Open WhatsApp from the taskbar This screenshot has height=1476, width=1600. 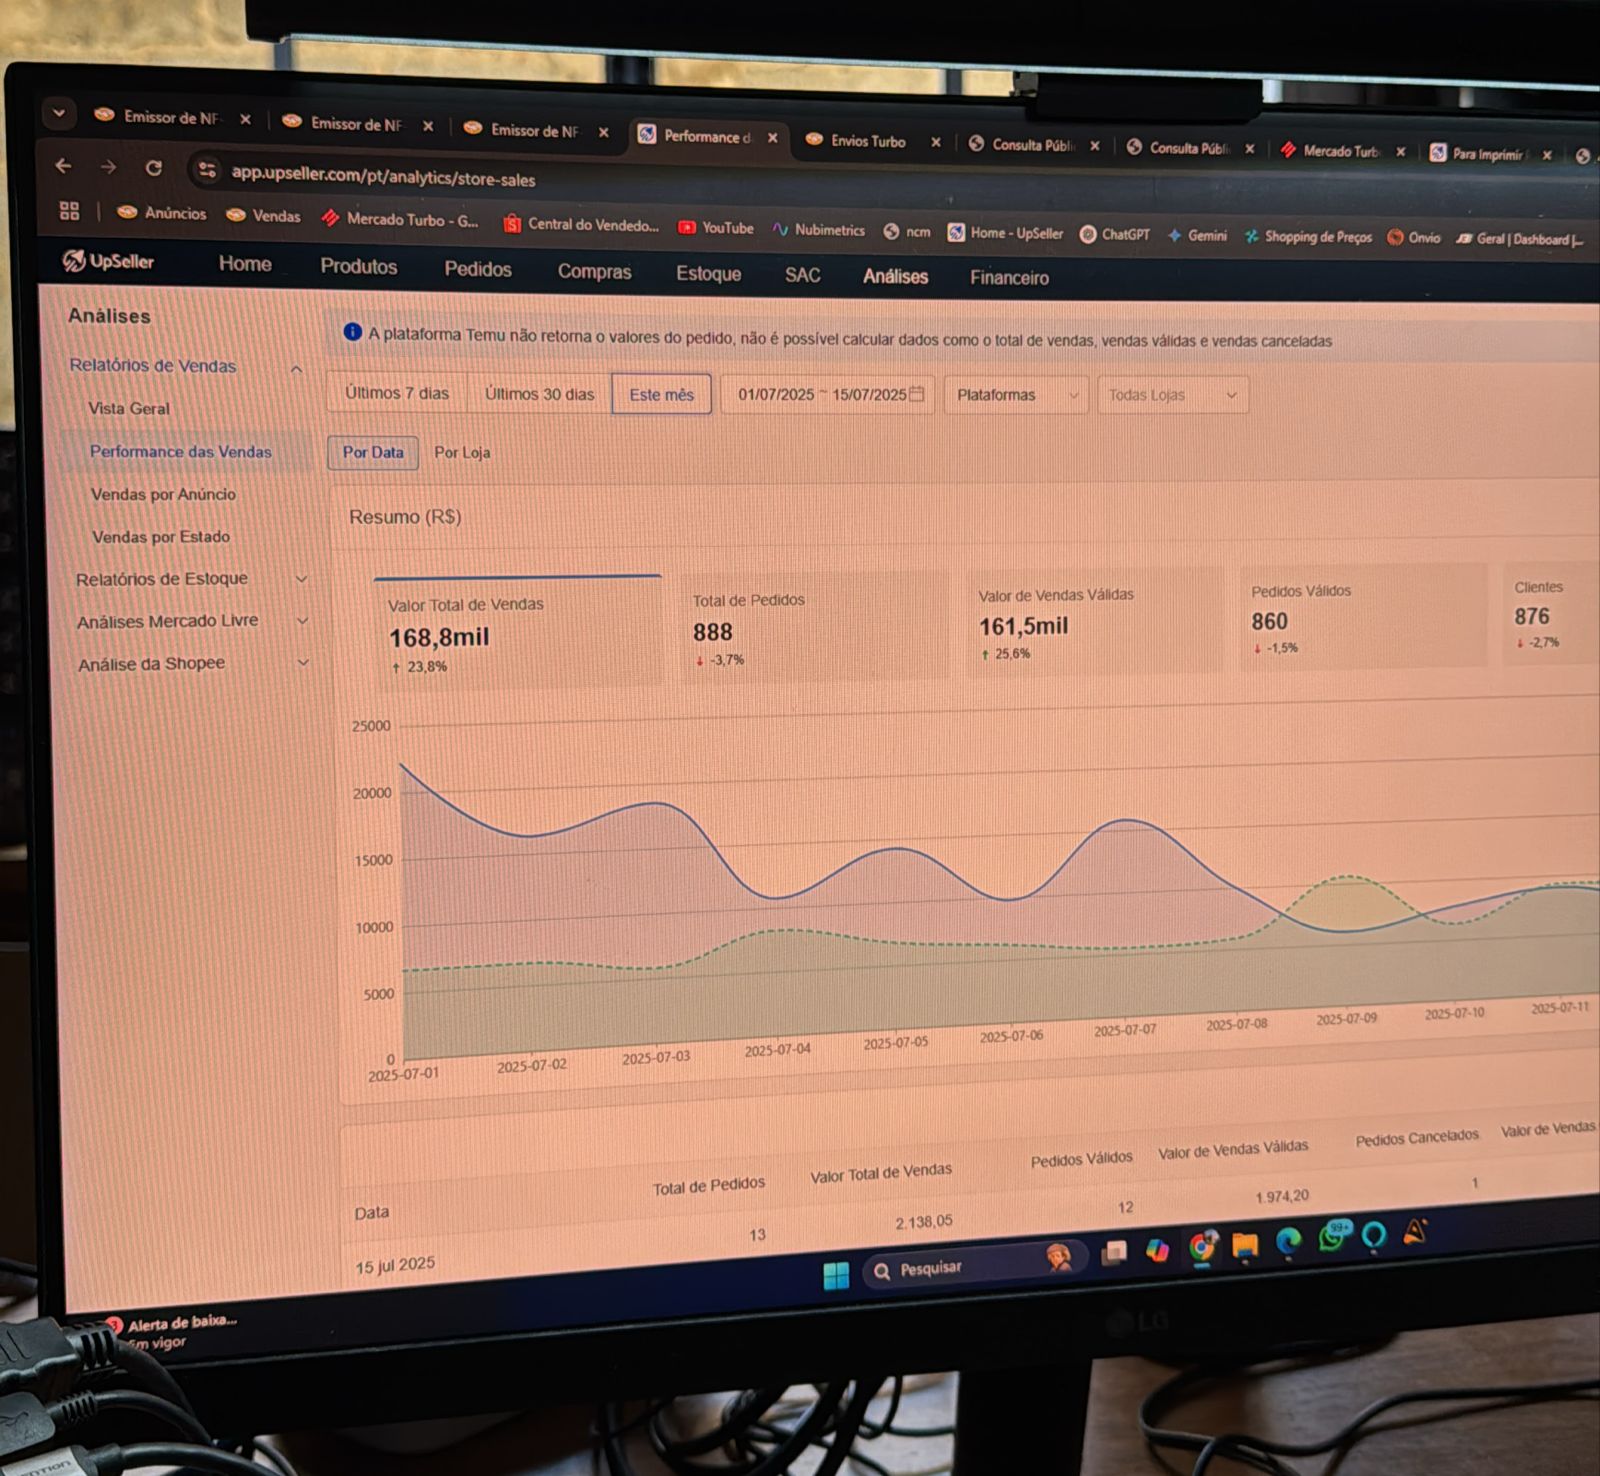pos(1332,1238)
